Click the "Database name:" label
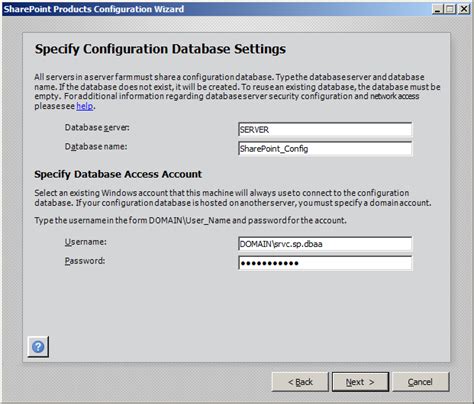Image resolution: width=474 pixels, height=404 pixels. tap(96, 147)
